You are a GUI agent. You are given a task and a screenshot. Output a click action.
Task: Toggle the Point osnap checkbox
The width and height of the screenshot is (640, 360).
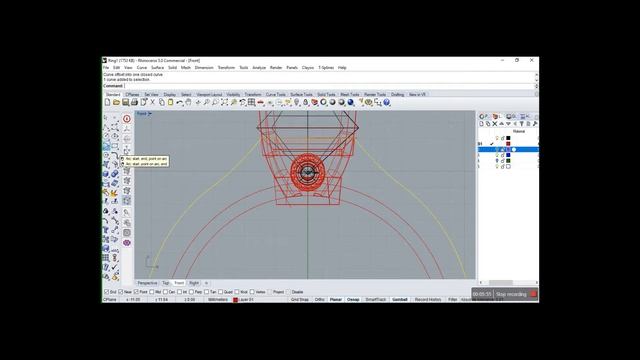(136, 292)
